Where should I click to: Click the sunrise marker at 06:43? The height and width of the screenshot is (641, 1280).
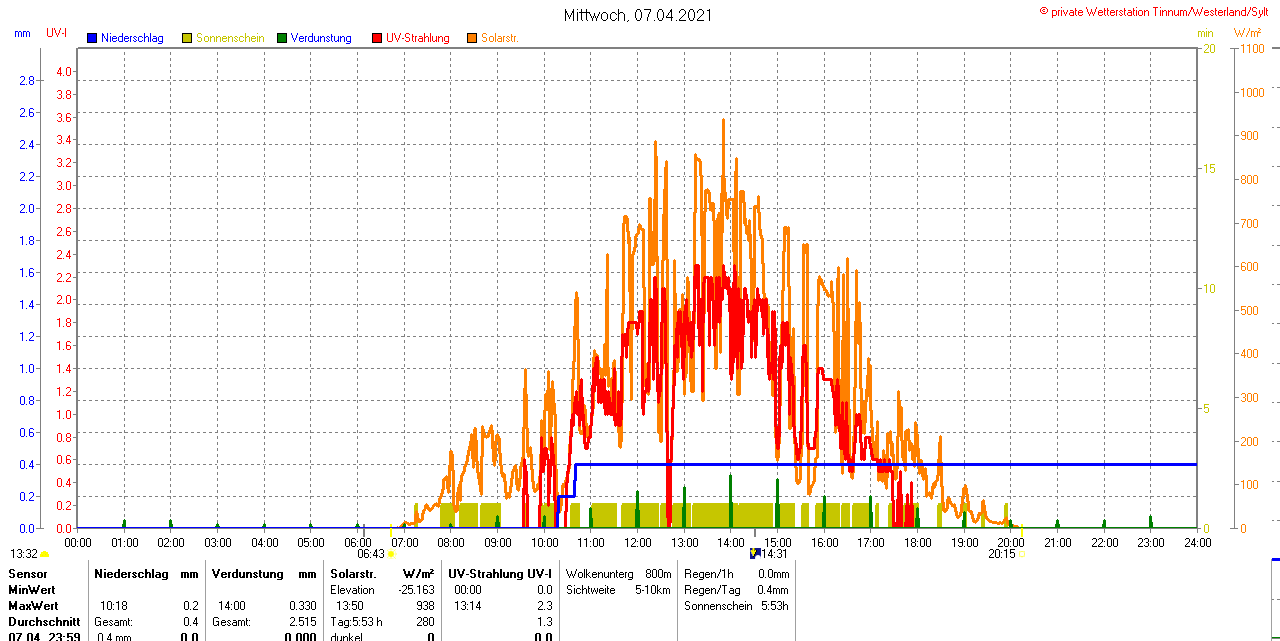point(390,553)
